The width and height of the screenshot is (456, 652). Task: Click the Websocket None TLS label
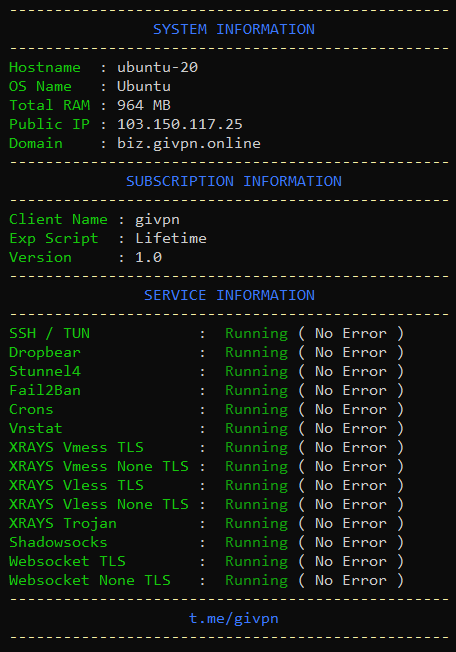(x=90, y=580)
